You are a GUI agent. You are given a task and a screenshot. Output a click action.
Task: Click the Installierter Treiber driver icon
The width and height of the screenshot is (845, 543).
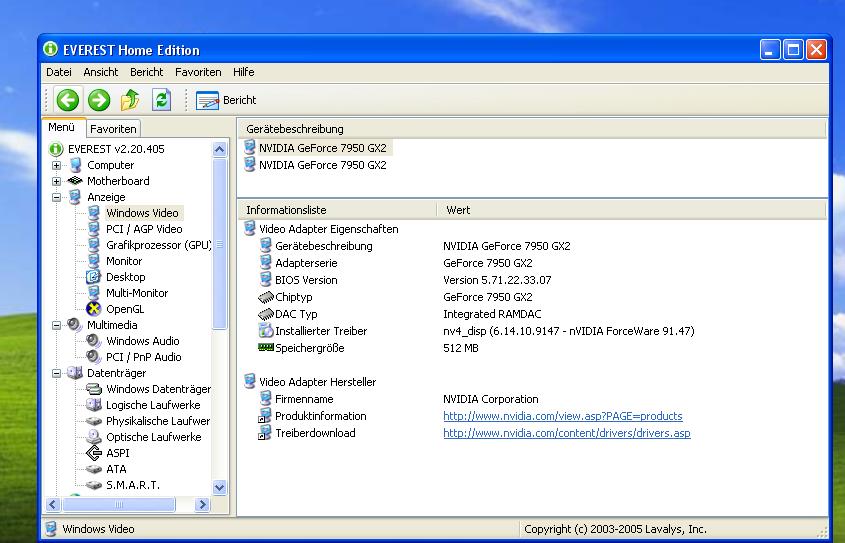[x=266, y=331]
